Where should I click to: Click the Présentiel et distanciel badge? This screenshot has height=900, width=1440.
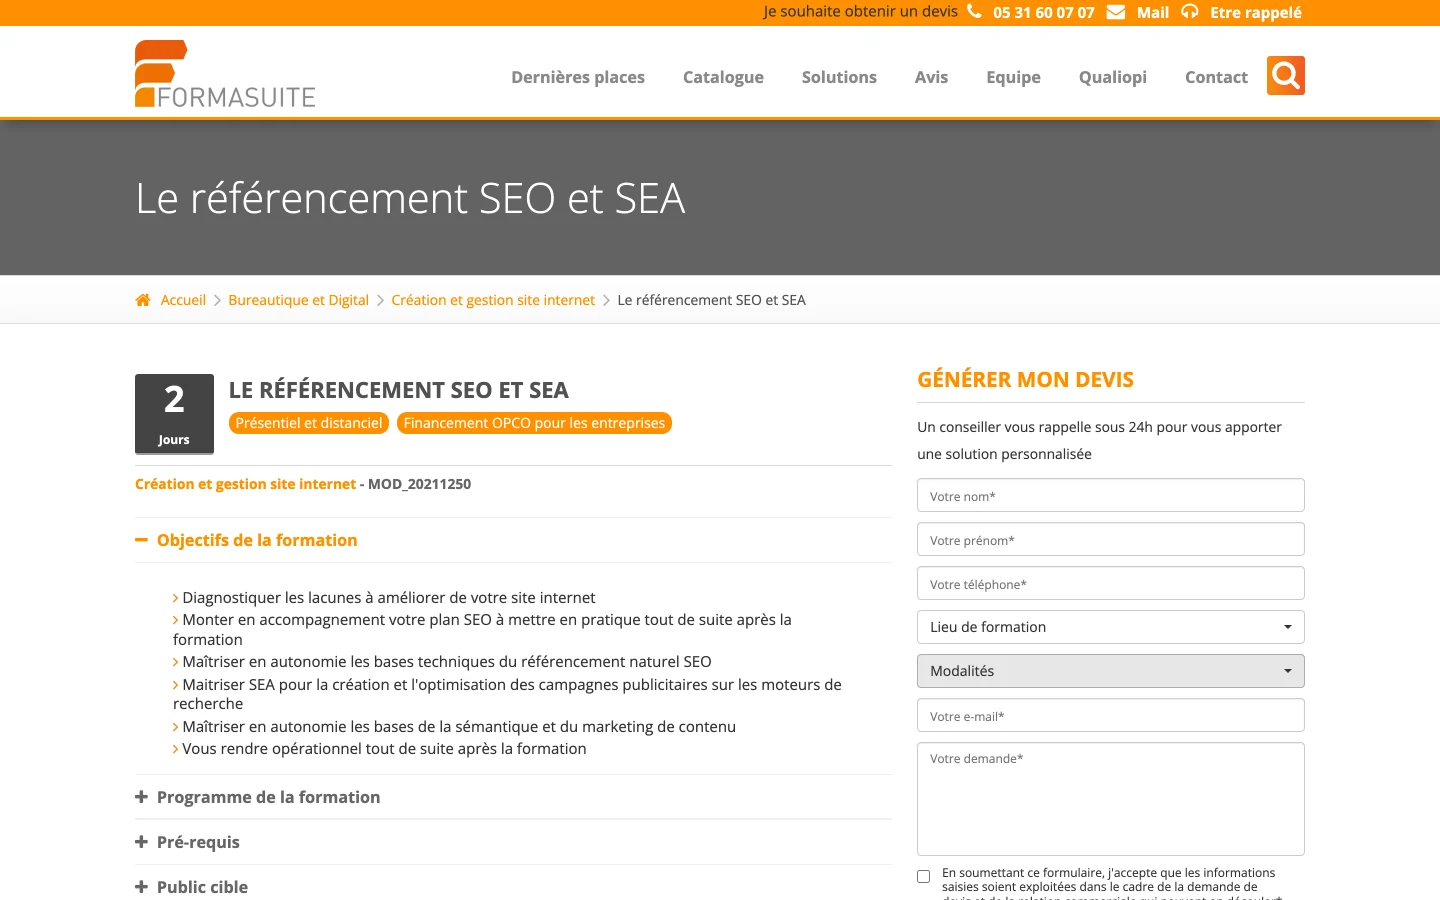pyautogui.click(x=309, y=423)
